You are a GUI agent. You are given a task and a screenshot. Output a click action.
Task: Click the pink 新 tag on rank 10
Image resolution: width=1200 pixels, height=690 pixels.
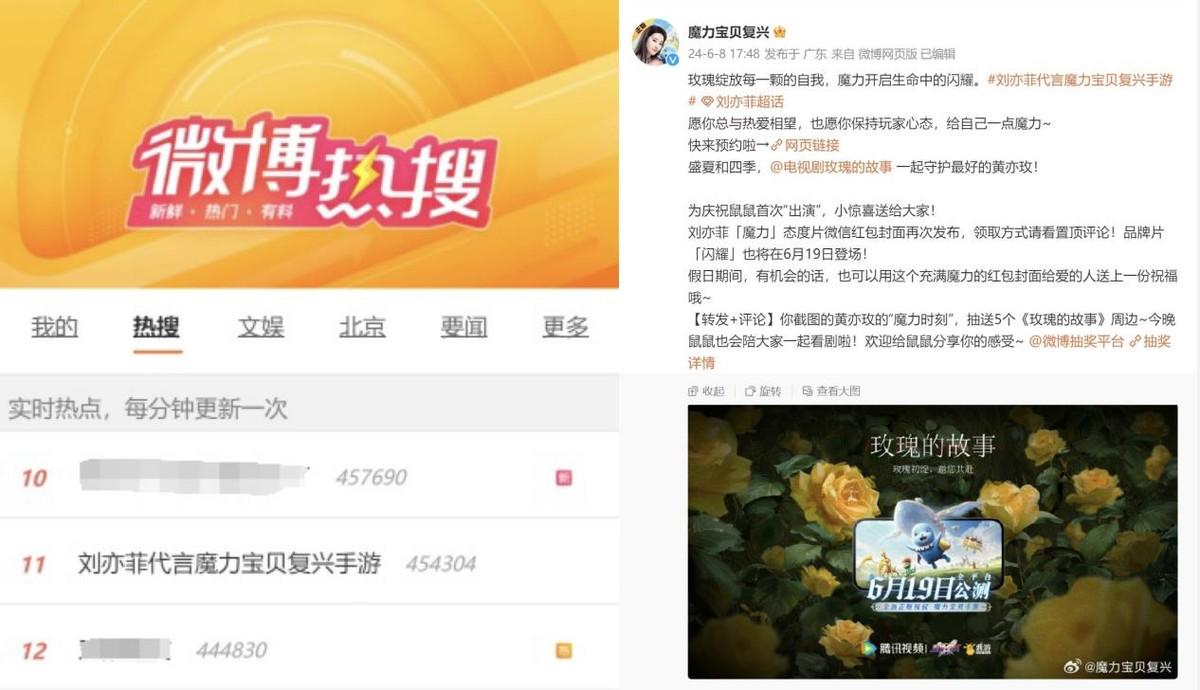tap(564, 478)
